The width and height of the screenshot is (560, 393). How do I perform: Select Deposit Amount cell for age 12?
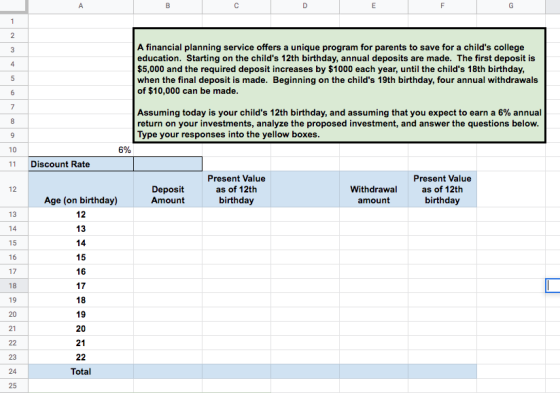click(168, 214)
